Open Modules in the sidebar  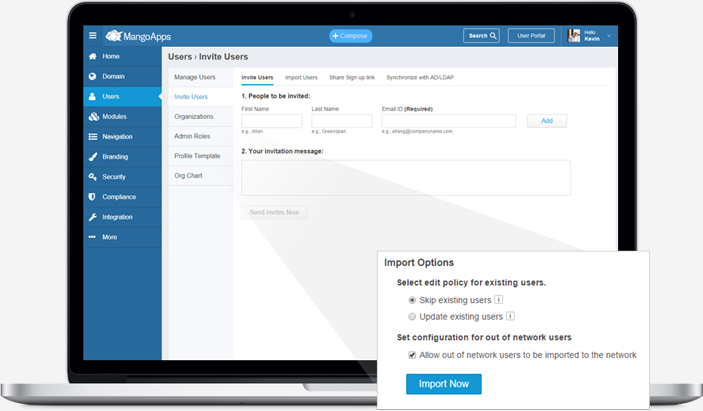122,117
